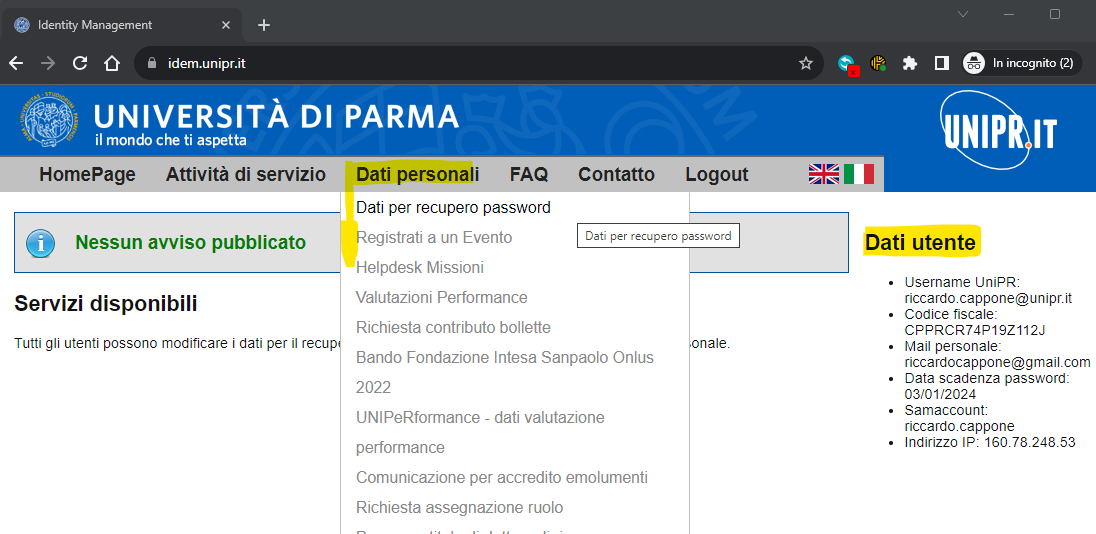
Task: Switch language to English flag
Action: pyautogui.click(x=823, y=174)
